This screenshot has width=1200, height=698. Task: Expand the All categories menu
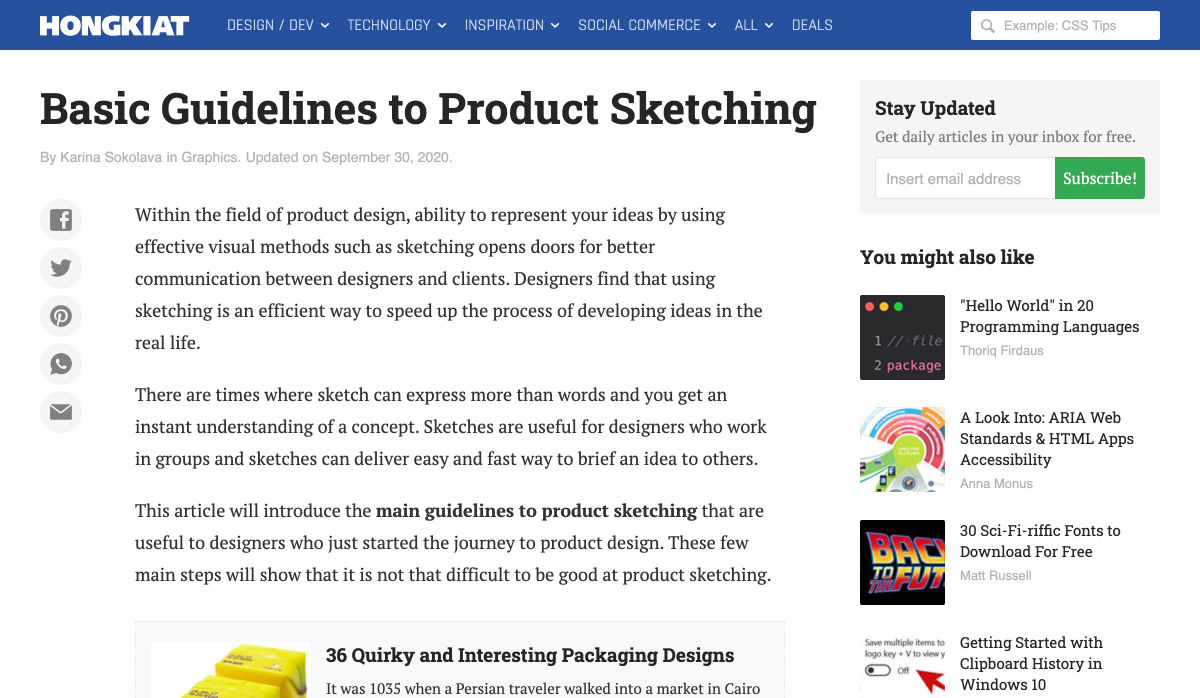click(754, 25)
